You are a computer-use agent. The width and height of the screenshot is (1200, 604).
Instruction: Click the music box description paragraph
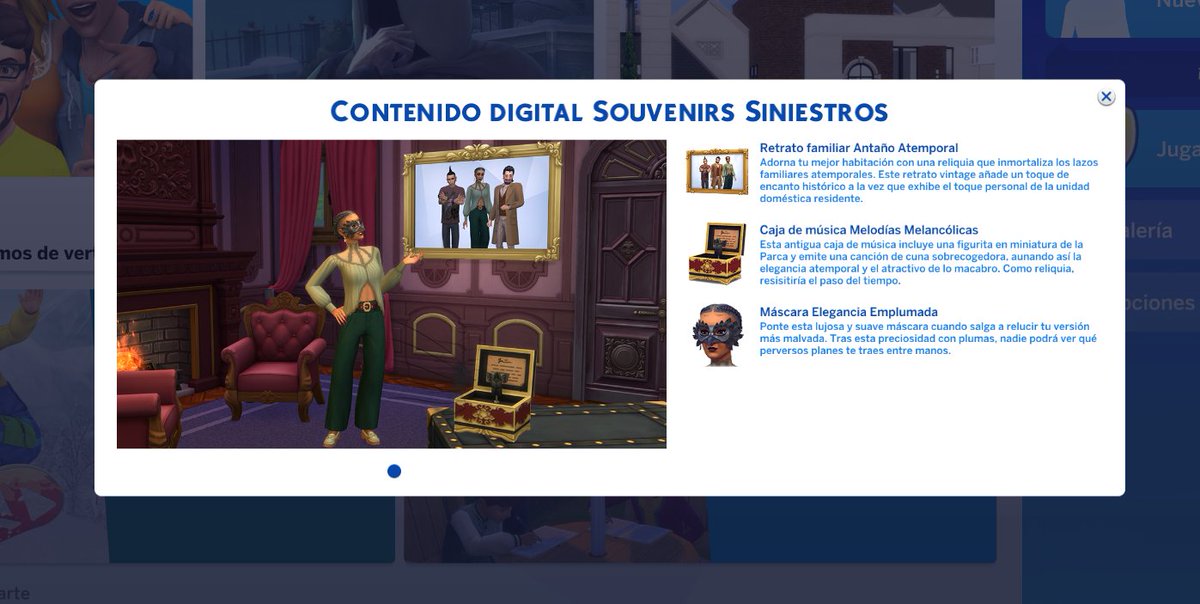click(922, 262)
